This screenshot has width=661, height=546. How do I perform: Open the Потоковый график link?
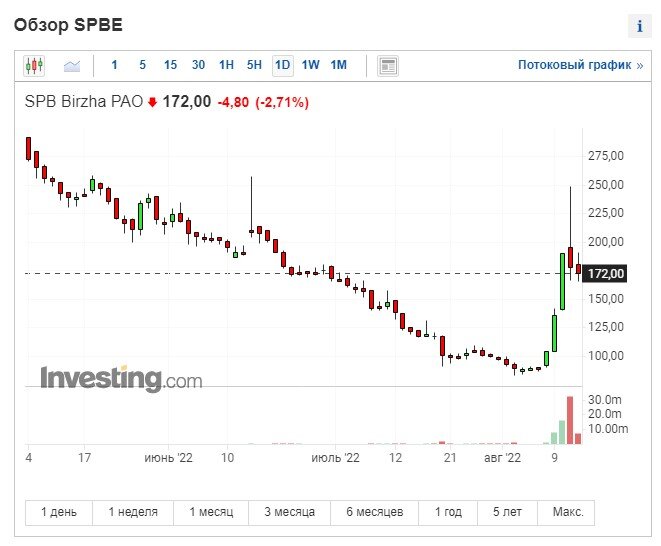coord(580,65)
